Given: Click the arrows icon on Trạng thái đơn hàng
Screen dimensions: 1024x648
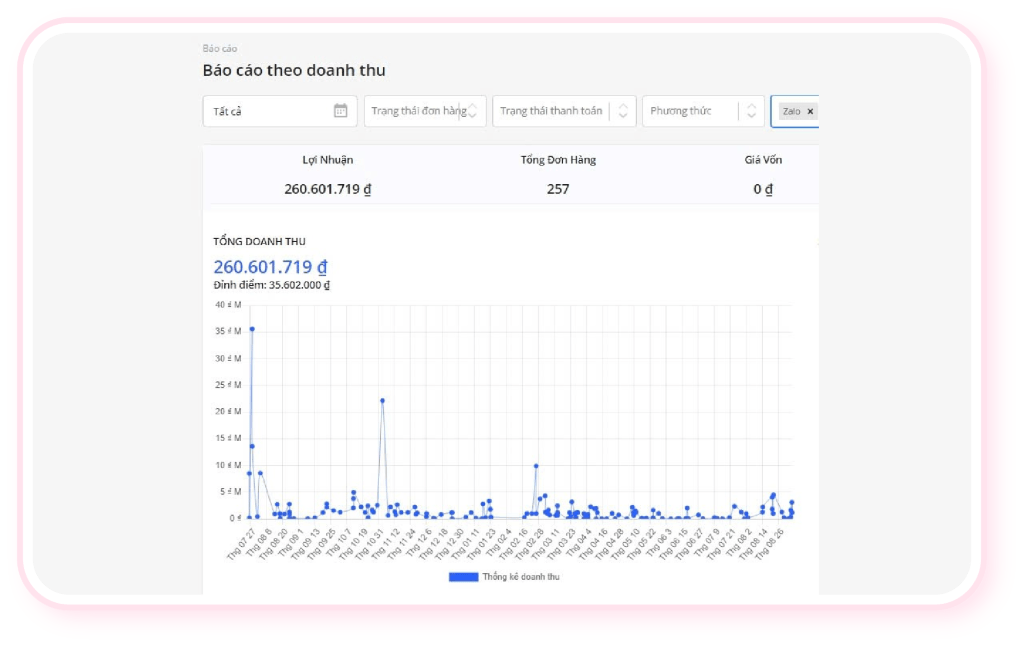Looking at the screenshot, I should [x=475, y=111].
